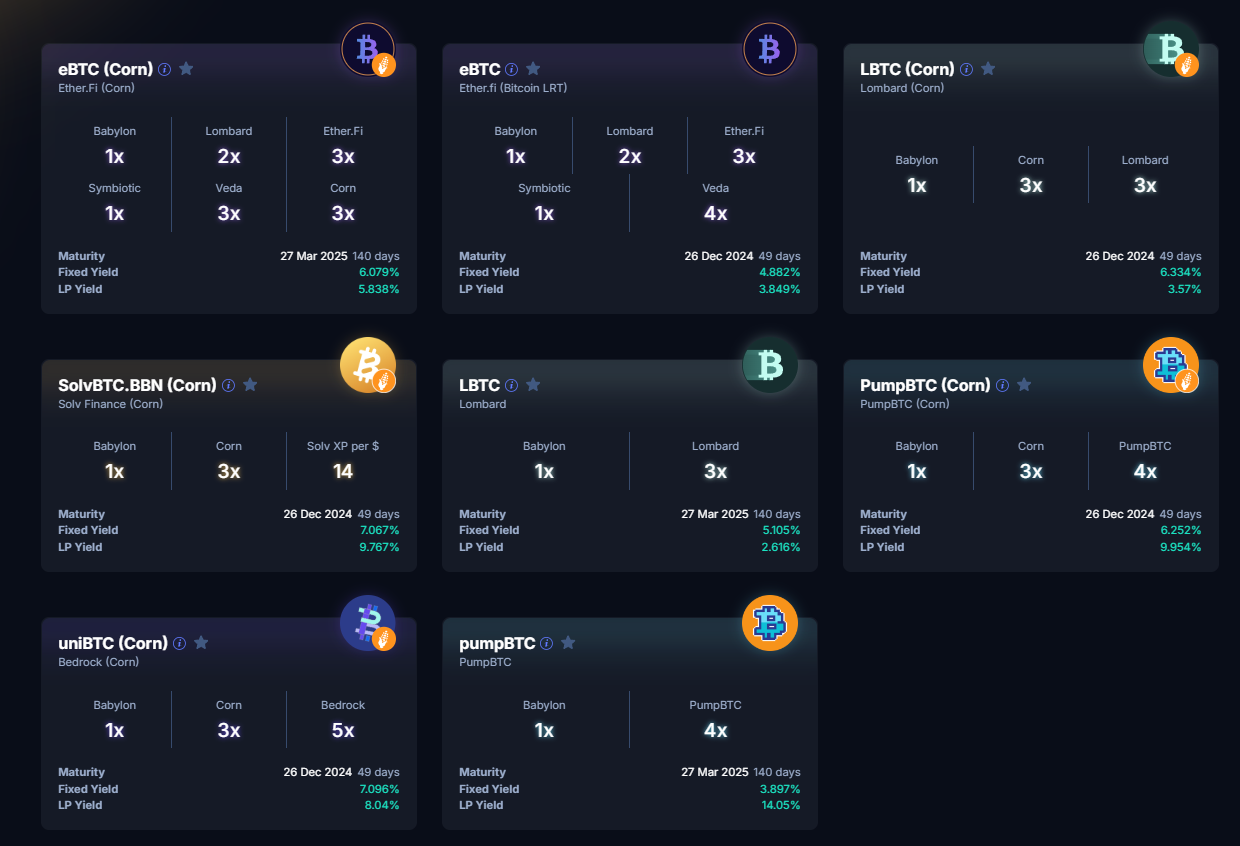
Task: Toggle the favorite star on uniBTC (Corn)
Action: [x=201, y=643]
